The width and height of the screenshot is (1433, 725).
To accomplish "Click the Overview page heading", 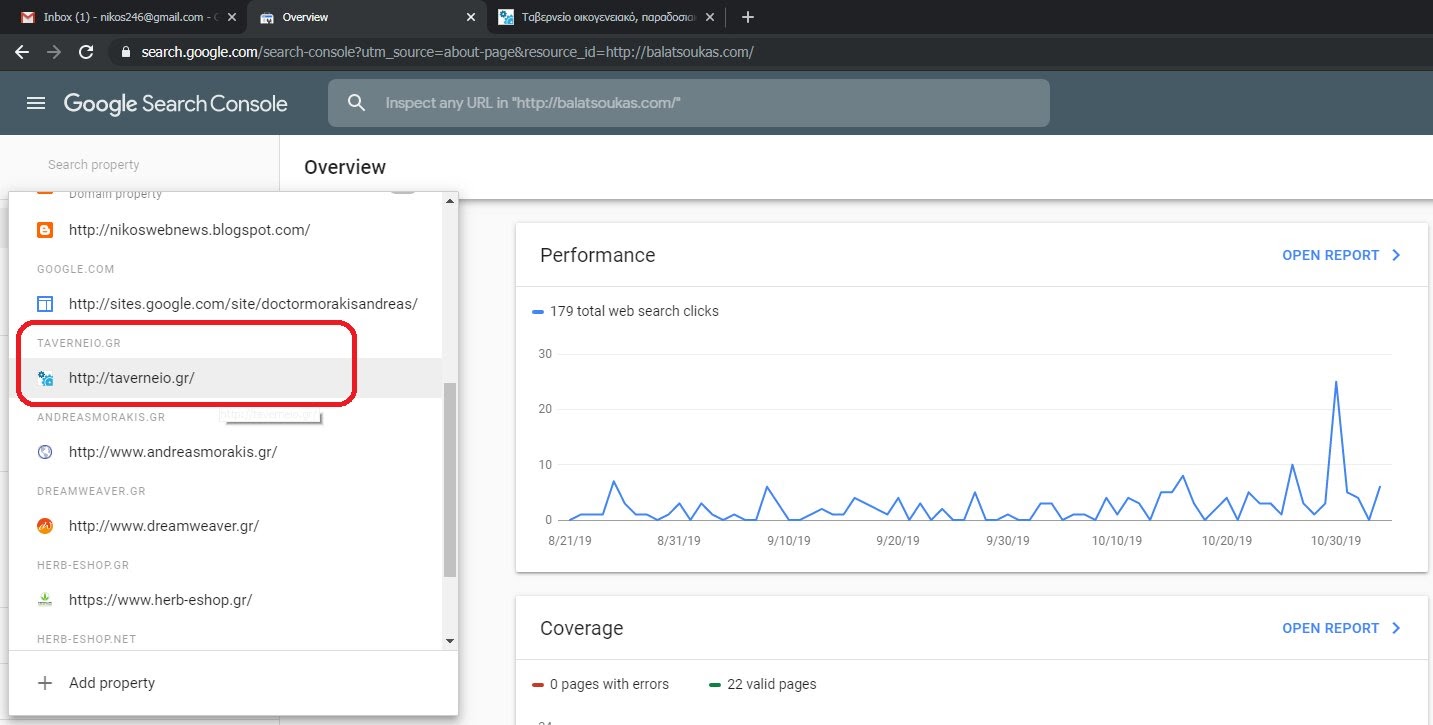I will (345, 167).
